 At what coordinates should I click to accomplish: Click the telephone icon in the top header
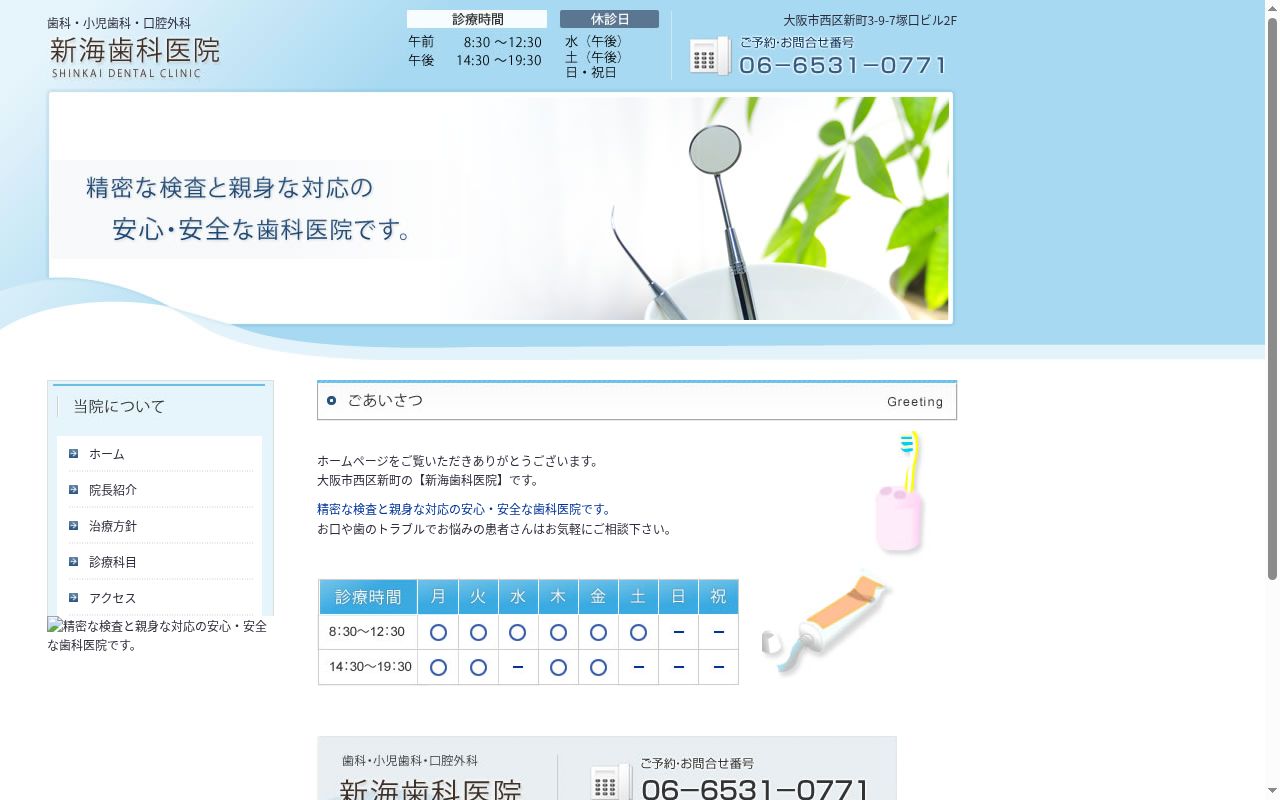(x=710, y=56)
